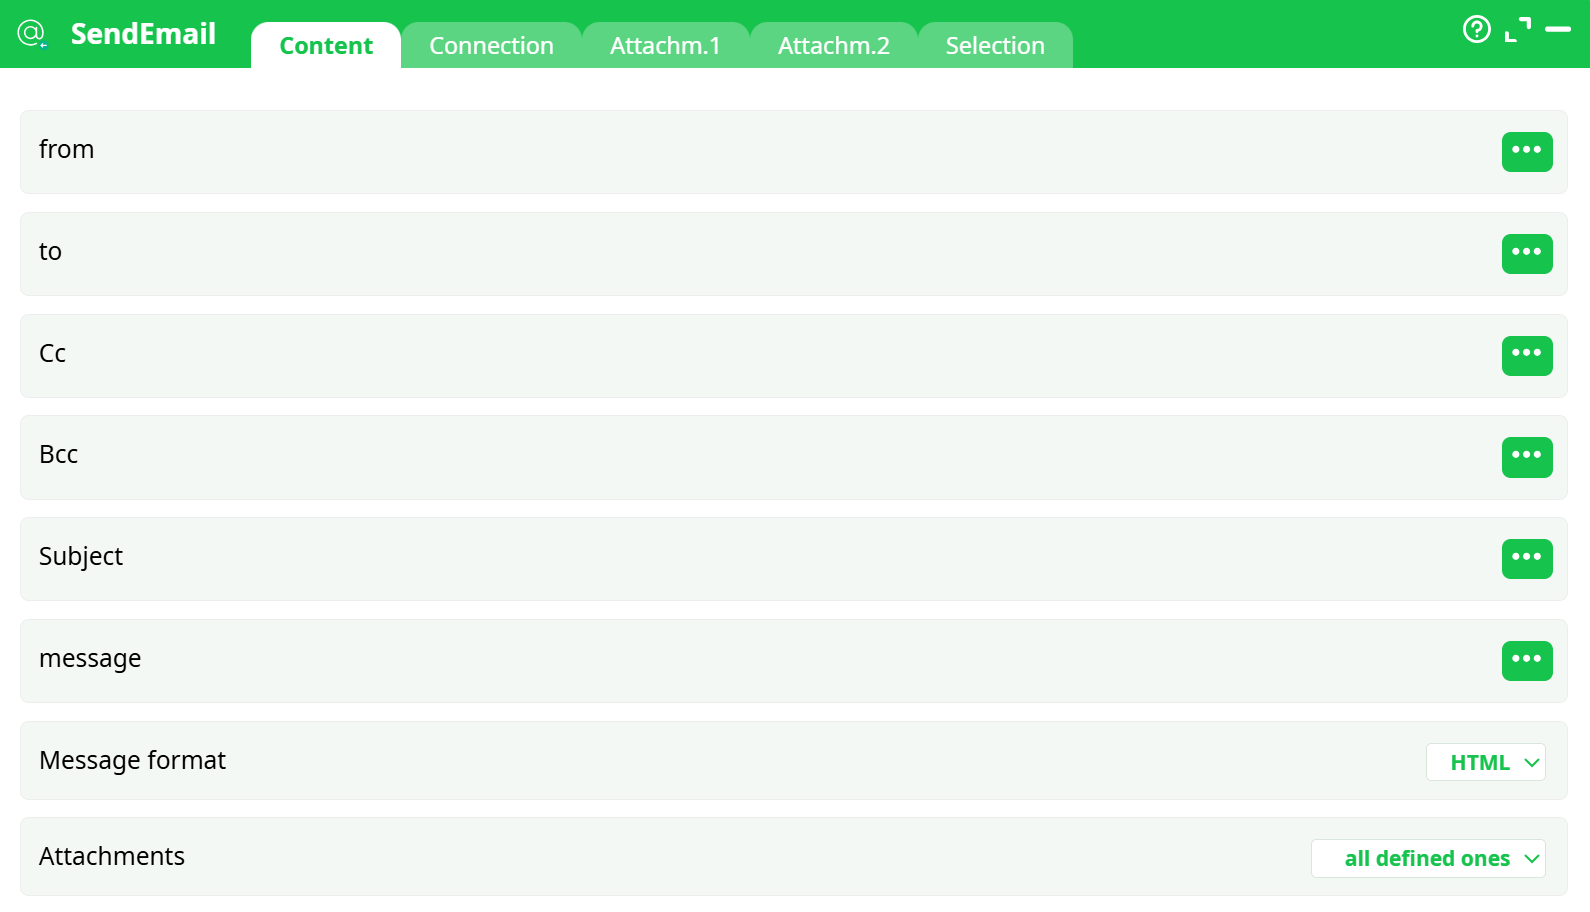Go to the Selection tab
Image resolution: width=1590 pixels, height=912 pixels.
click(x=994, y=46)
